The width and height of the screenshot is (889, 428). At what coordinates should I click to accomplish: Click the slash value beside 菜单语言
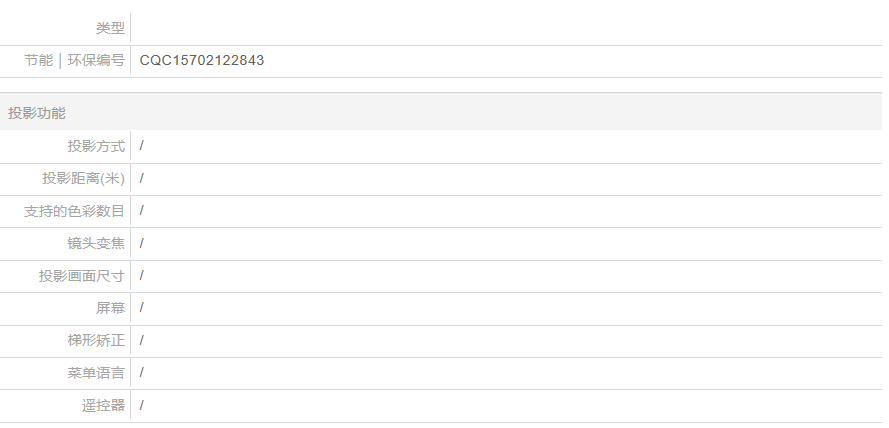(x=142, y=372)
